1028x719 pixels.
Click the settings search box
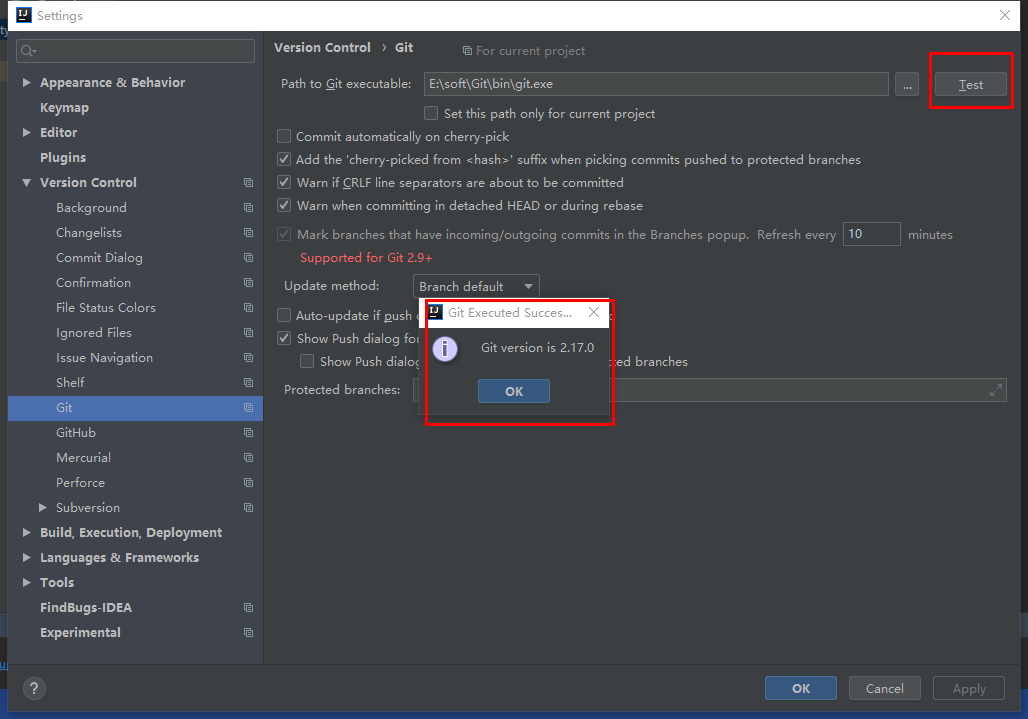[135, 51]
